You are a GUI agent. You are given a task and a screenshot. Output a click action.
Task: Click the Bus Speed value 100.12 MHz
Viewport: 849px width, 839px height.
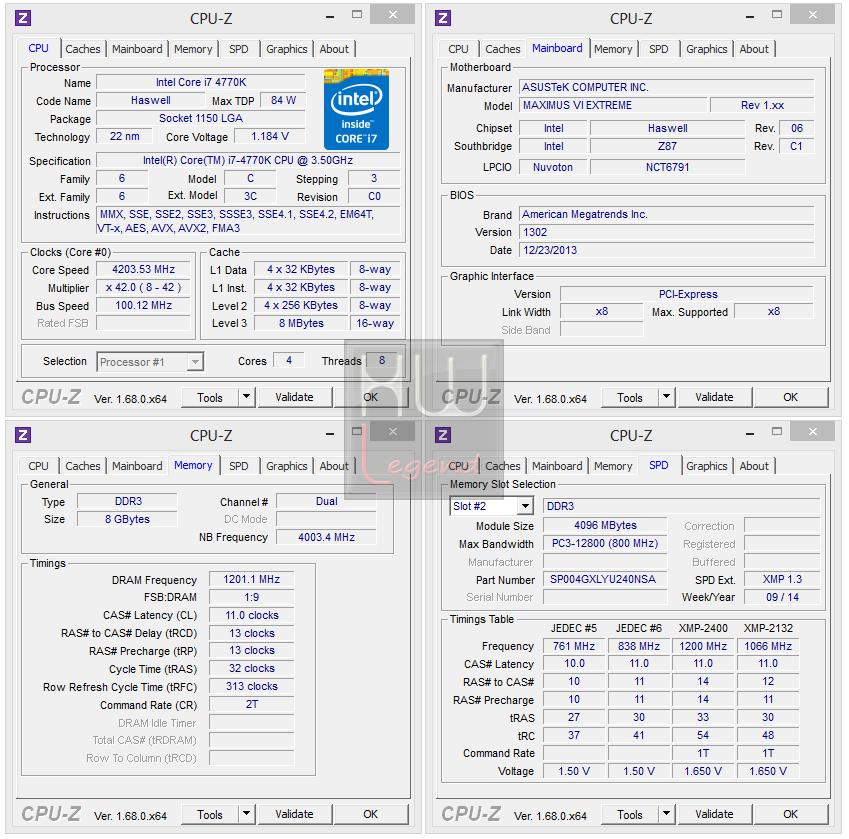(143, 305)
